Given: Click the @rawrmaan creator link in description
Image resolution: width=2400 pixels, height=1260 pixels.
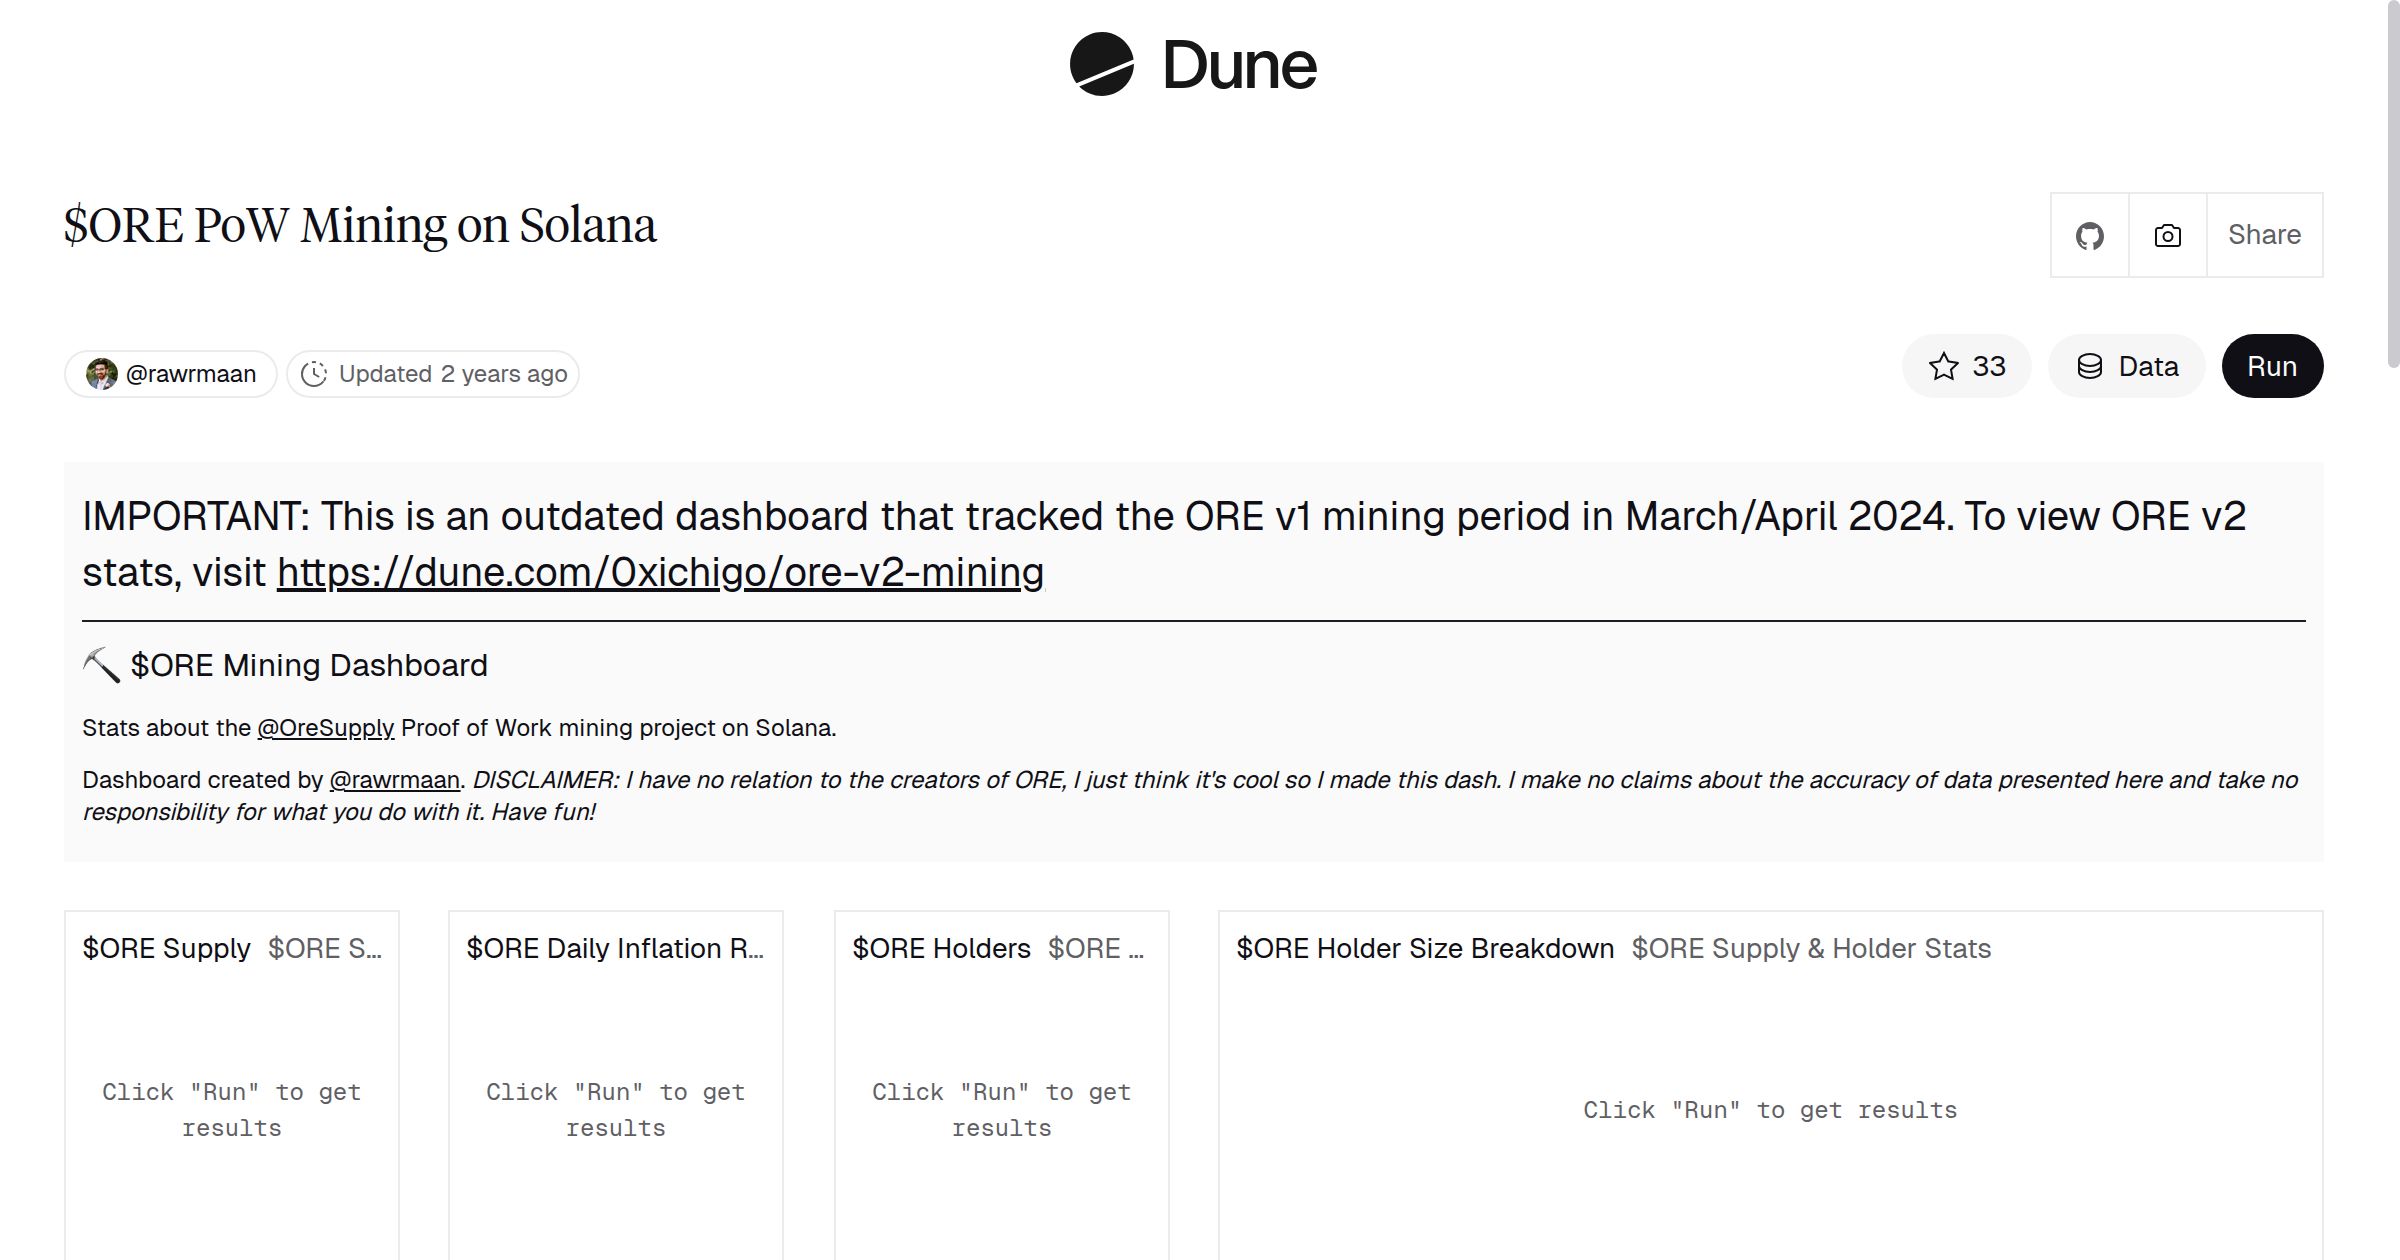Looking at the screenshot, I should click(394, 779).
